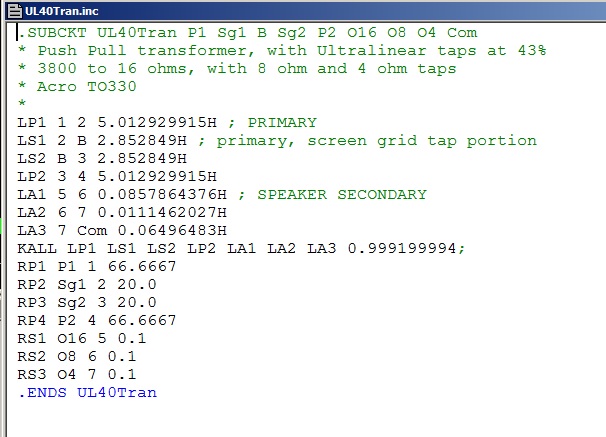Click the LA1 5 6 0.0857864376H line
606x437 pixels.
(222, 194)
